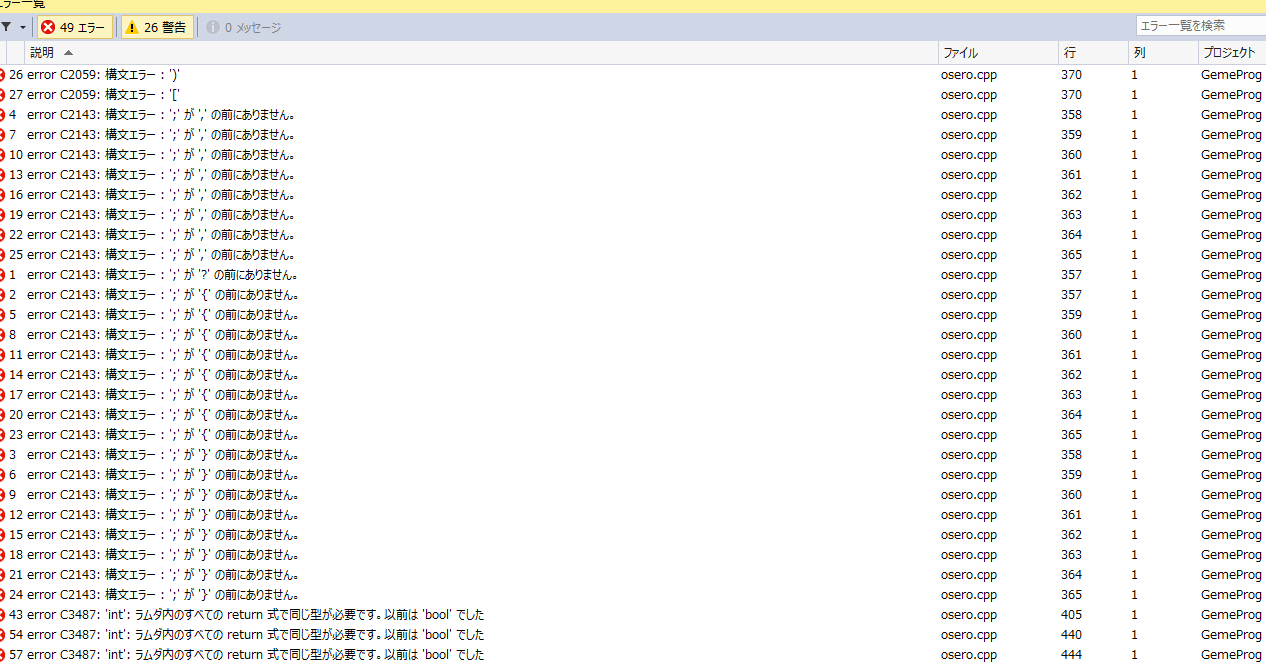1266x665 pixels.
Task: Sort by the 列 column header
Action: point(1139,52)
